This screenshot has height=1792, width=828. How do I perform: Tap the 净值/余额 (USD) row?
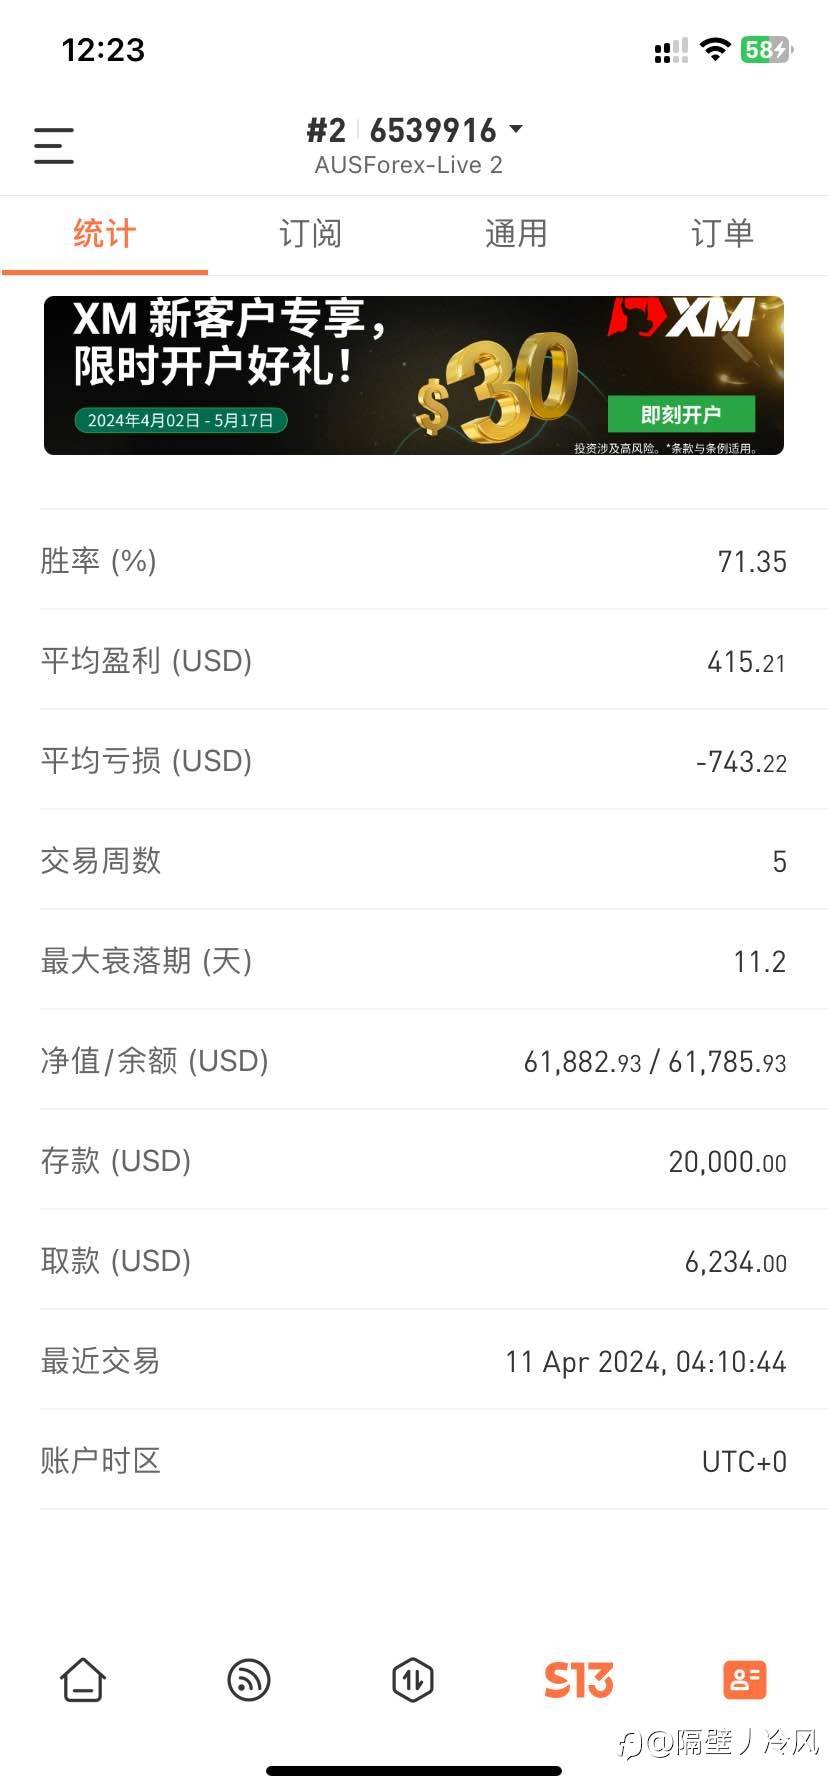(x=414, y=1061)
